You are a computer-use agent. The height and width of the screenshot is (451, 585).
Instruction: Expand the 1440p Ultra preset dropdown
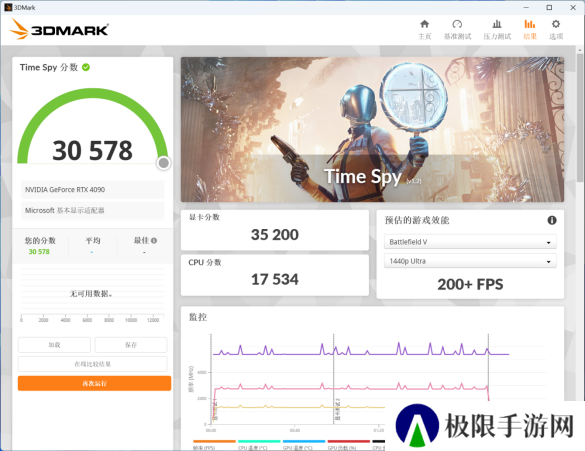tap(470, 261)
